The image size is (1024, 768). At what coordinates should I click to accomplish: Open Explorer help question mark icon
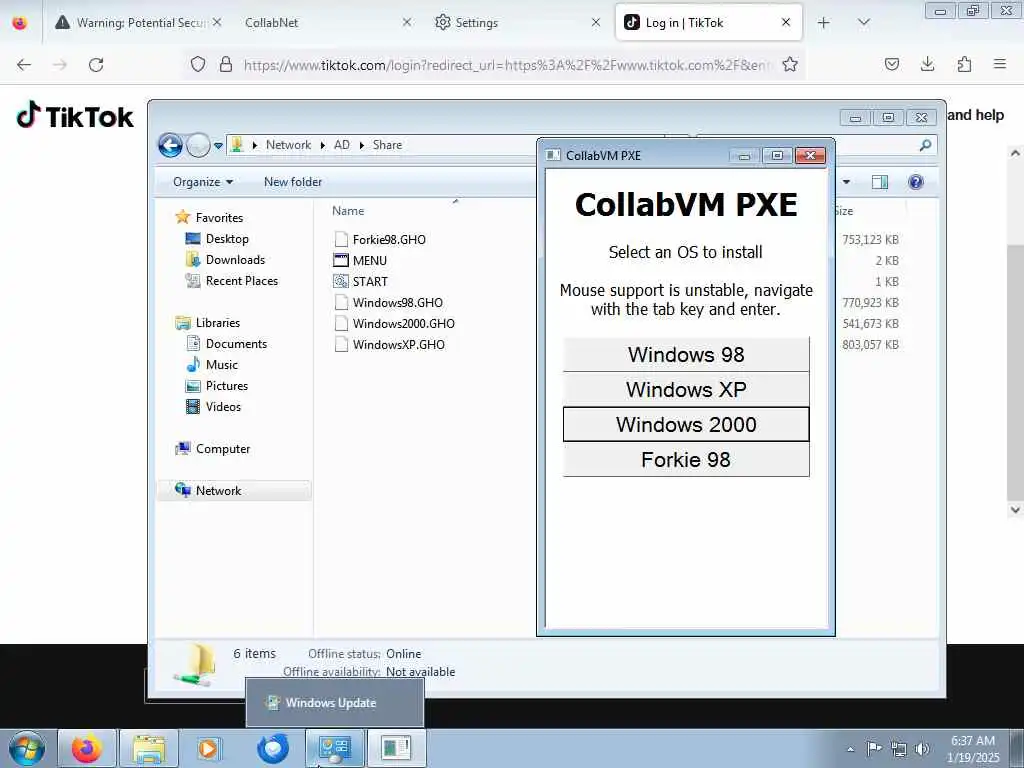916,182
